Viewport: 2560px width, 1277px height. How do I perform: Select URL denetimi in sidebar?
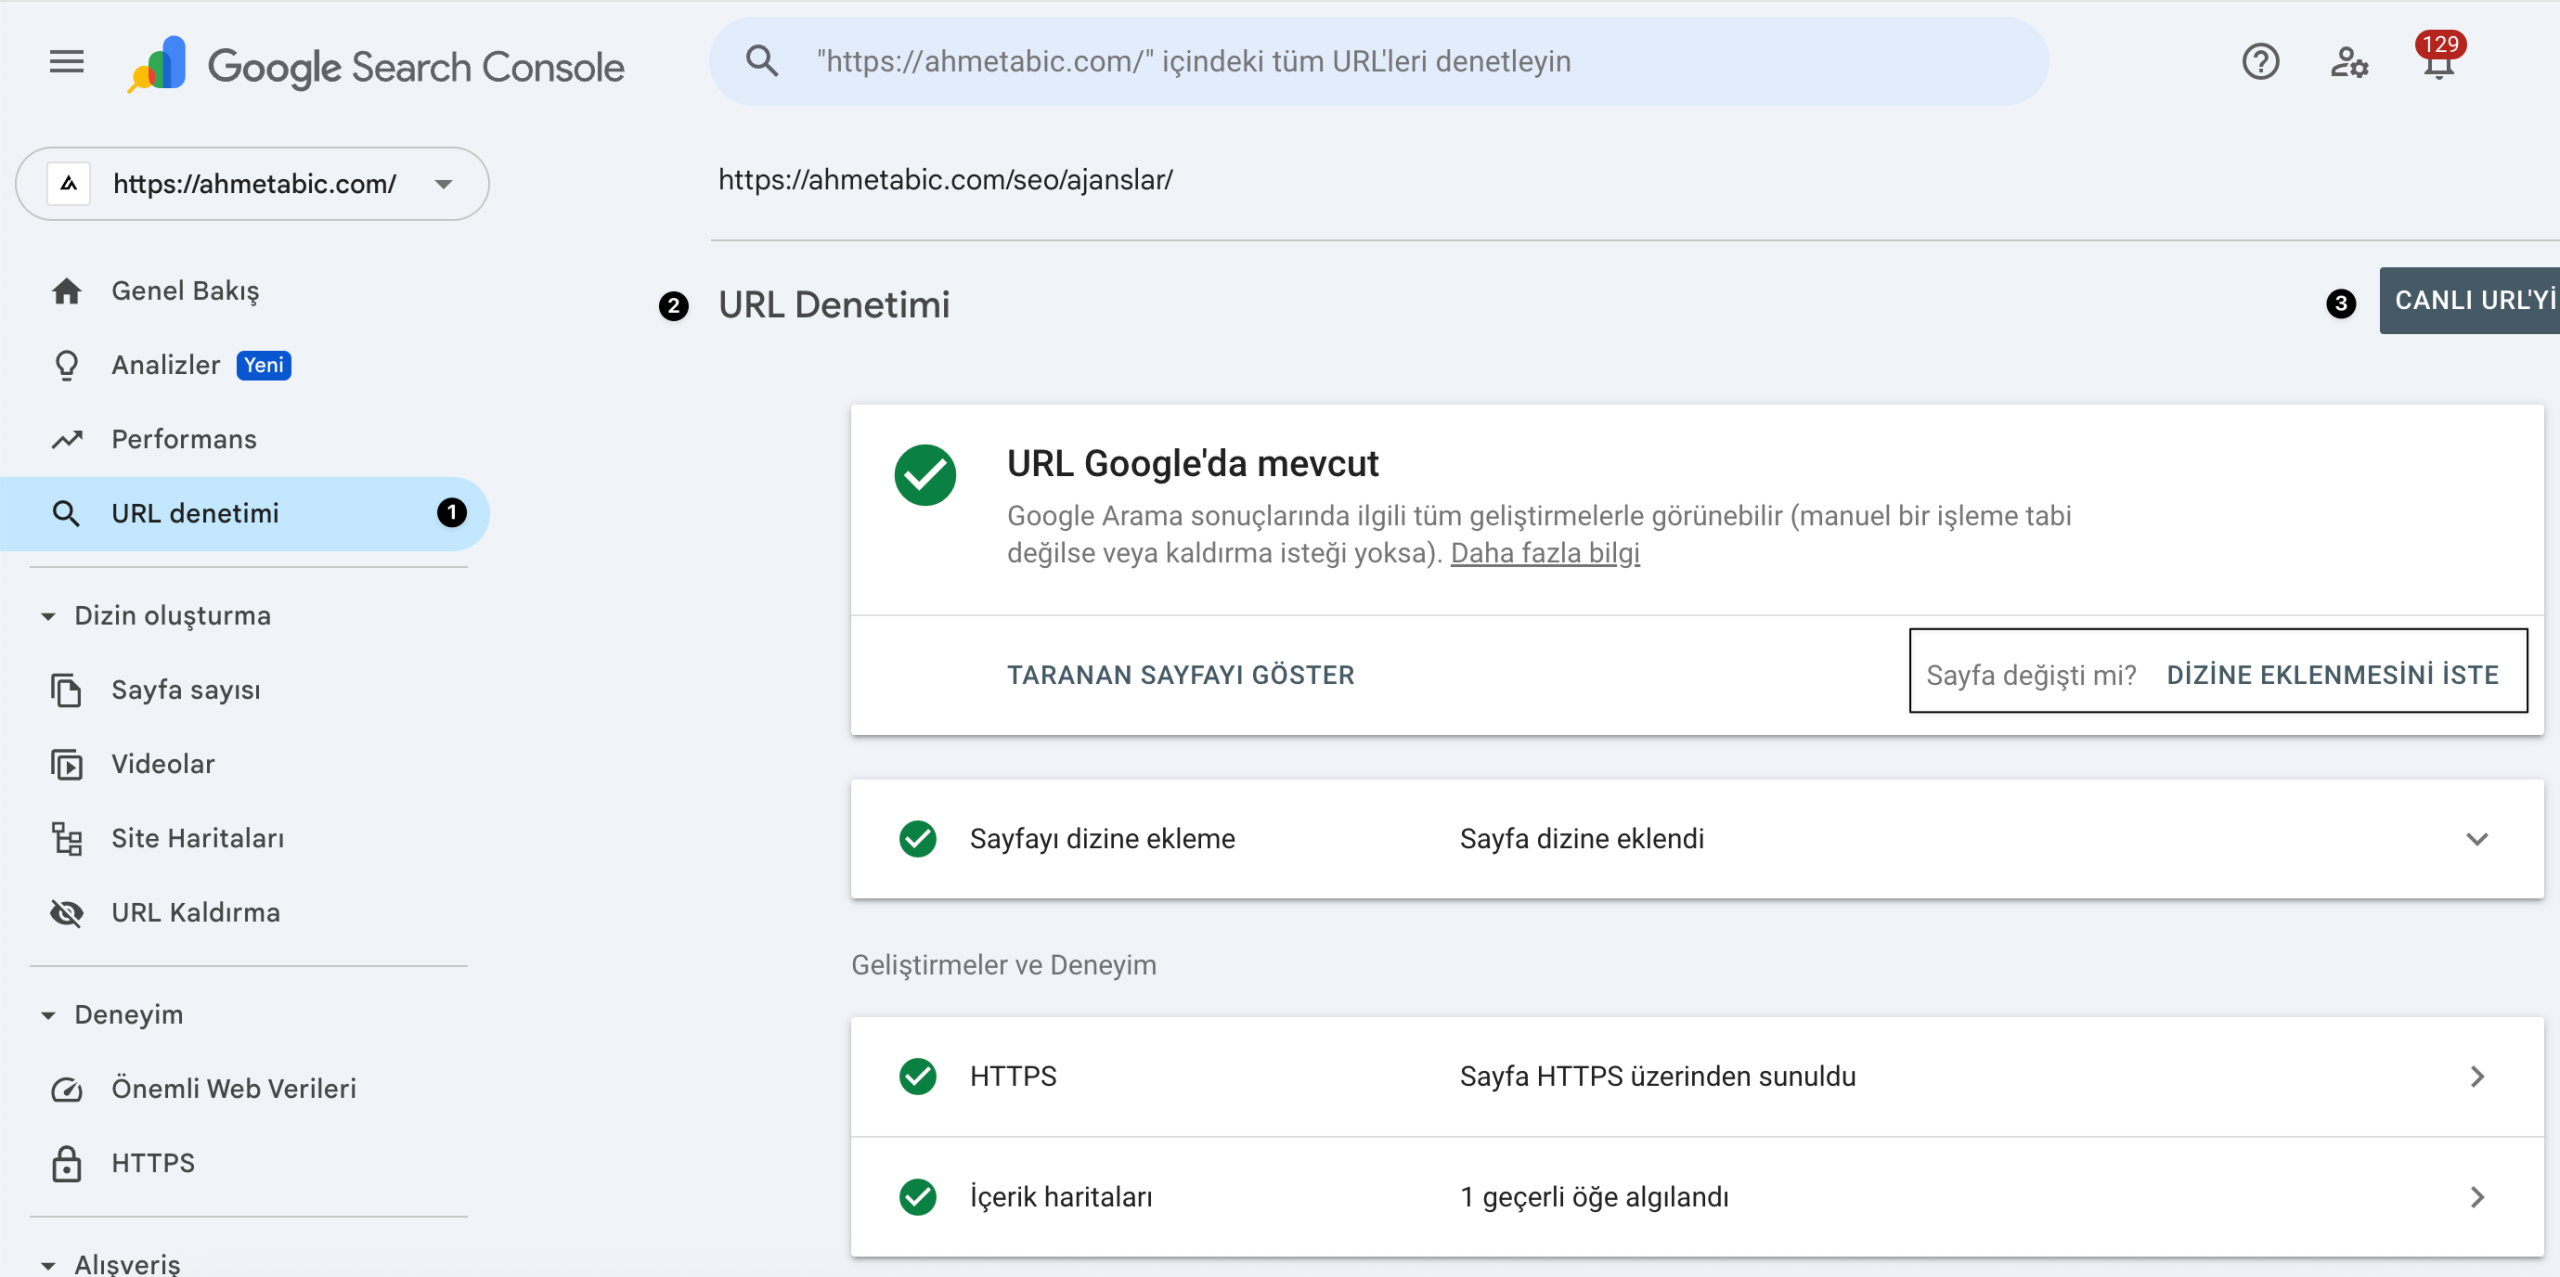click(x=245, y=514)
